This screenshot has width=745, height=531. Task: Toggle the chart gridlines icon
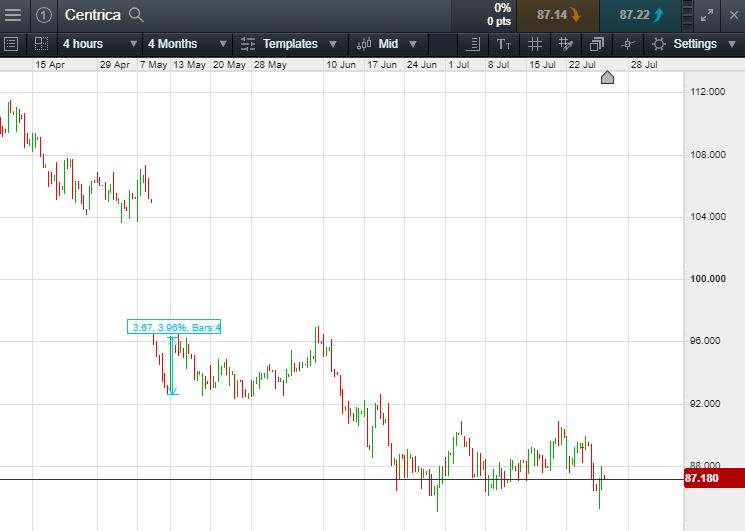(x=535, y=44)
